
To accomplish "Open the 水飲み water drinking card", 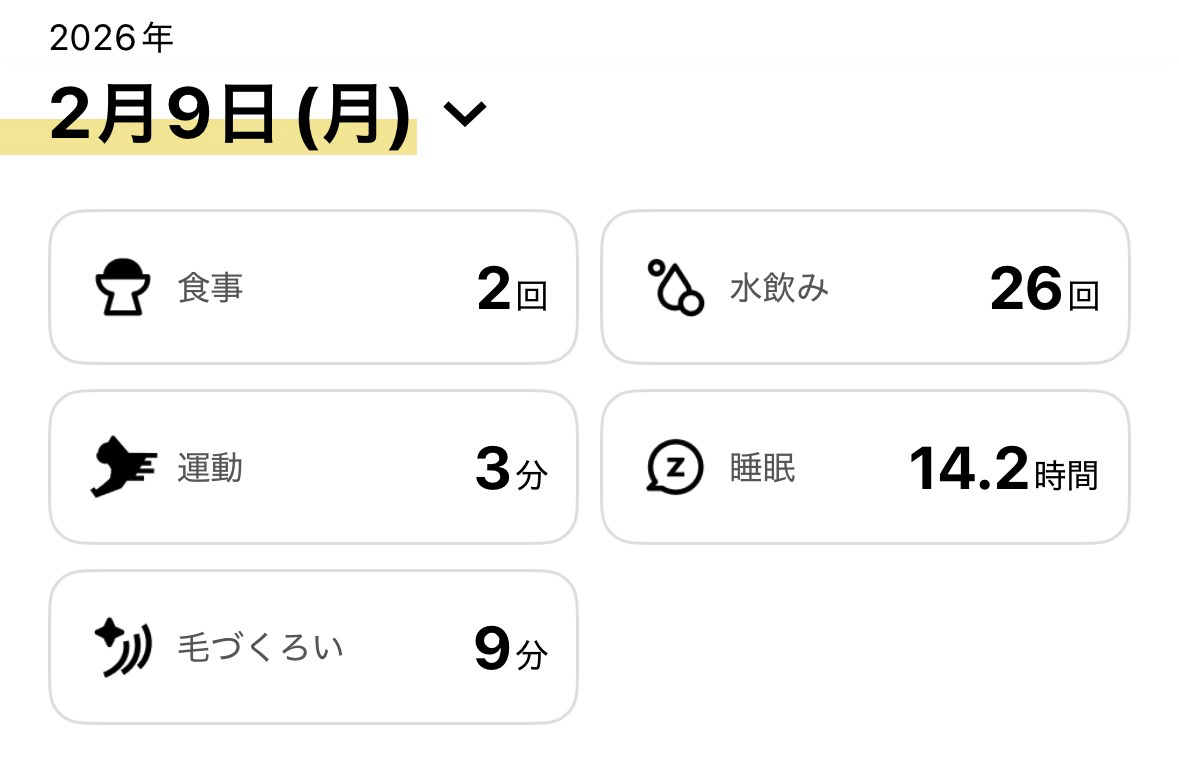I will (x=865, y=288).
